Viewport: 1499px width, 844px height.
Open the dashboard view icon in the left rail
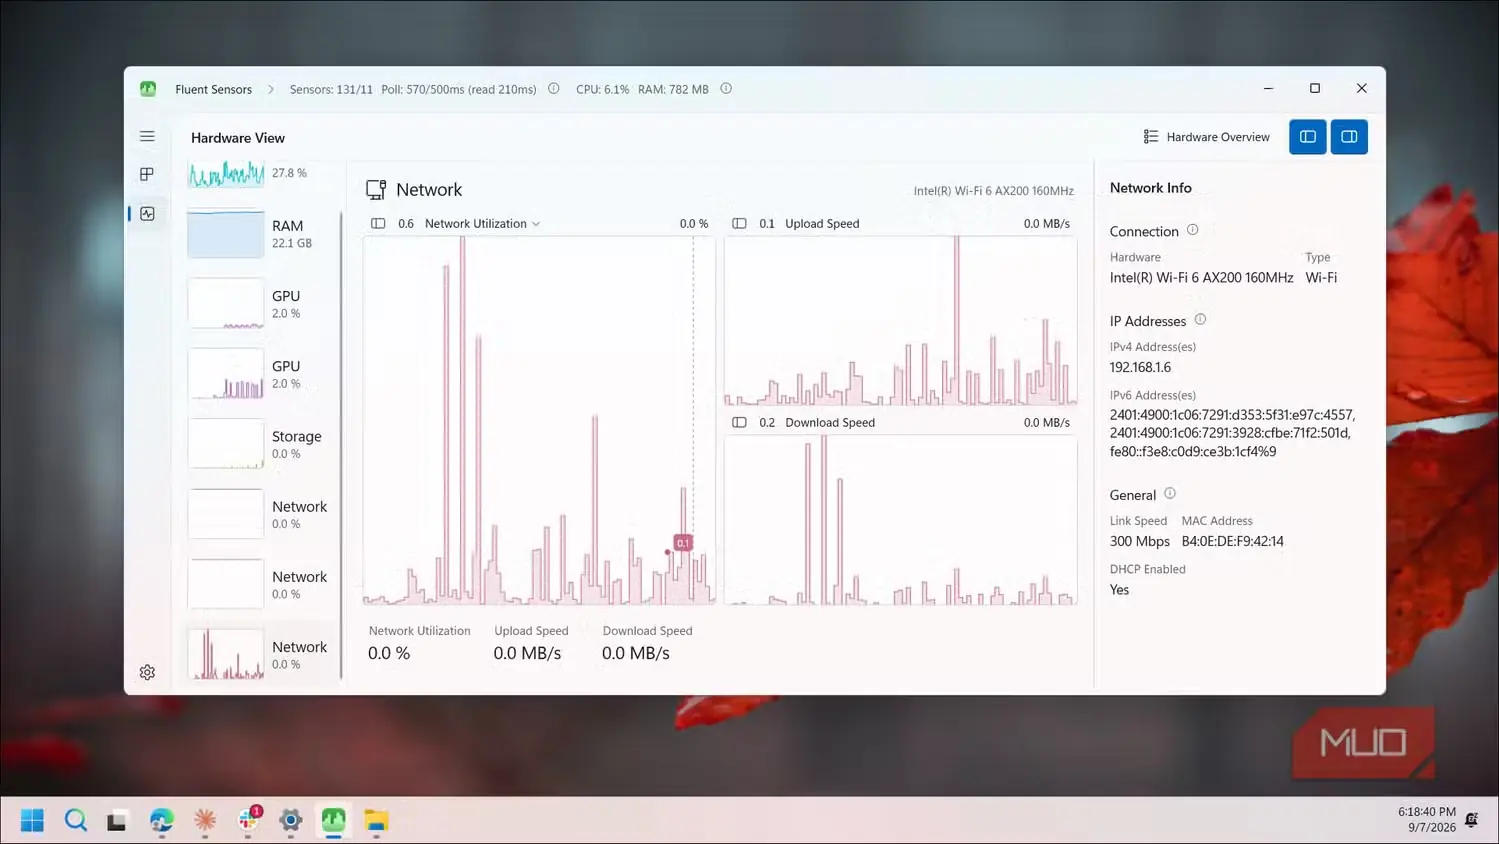(147, 174)
